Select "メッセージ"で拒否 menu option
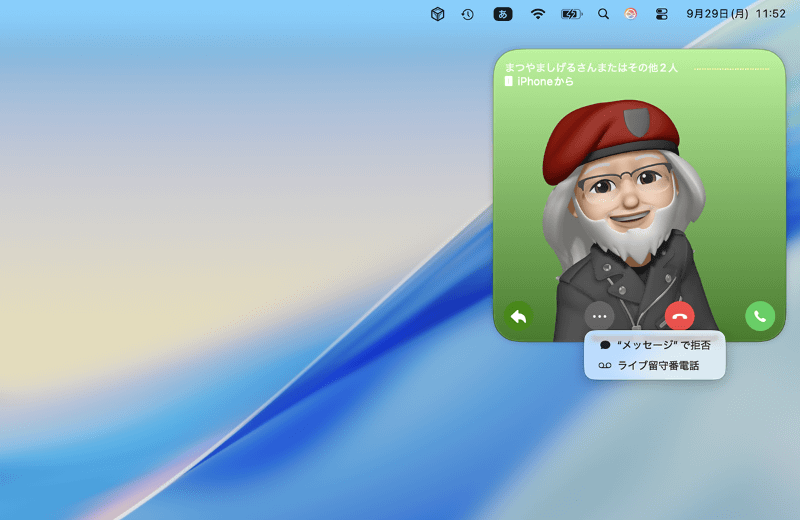Viewport: 800px width, 520px height. (655, 345)
